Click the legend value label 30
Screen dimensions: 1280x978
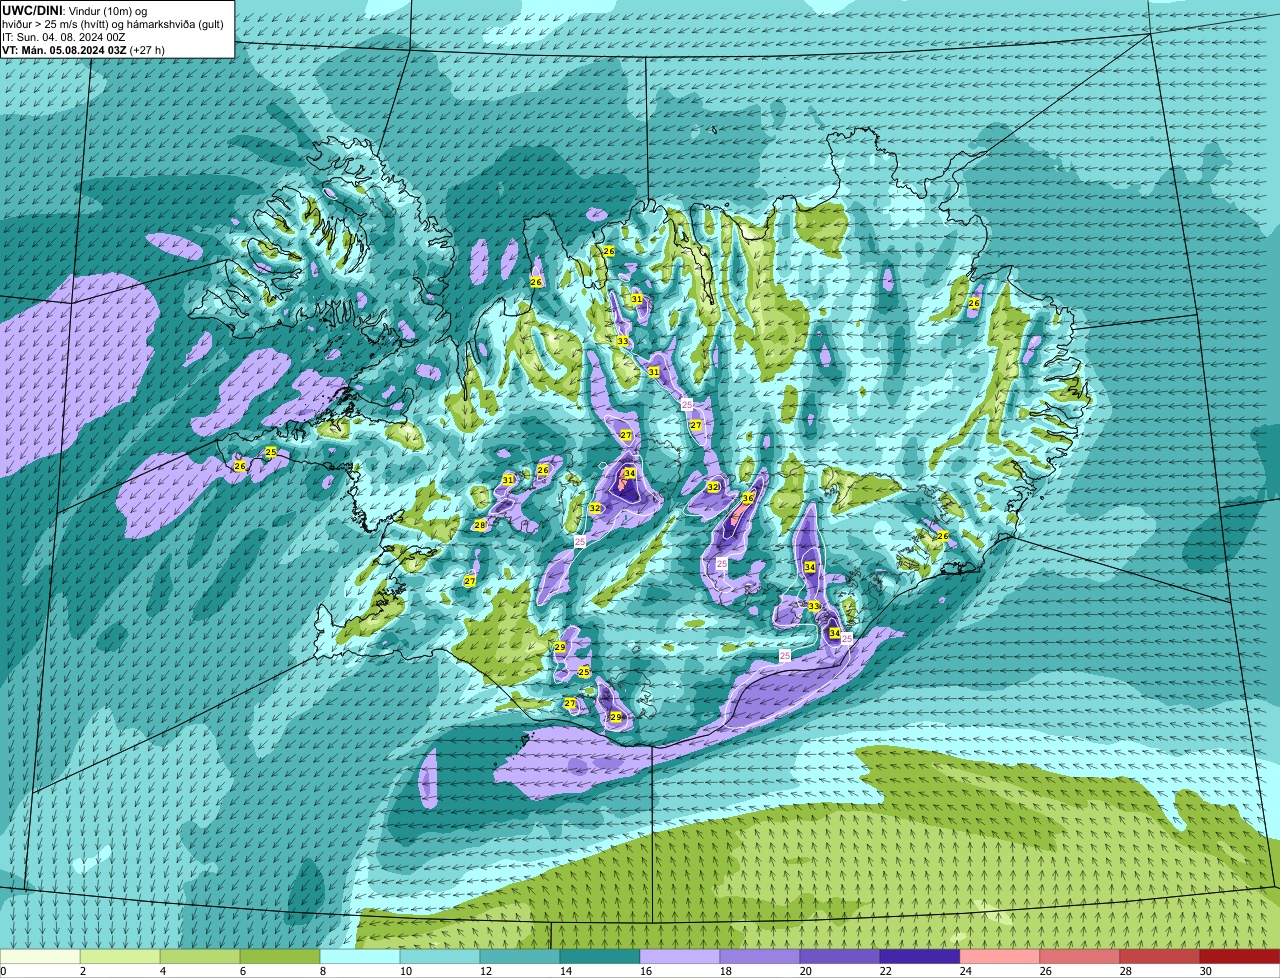click(x=1205, y=971)
